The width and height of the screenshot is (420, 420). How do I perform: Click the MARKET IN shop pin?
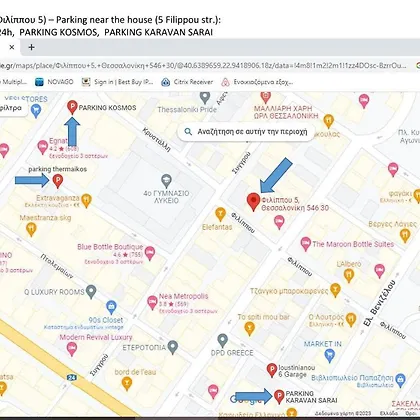click(329, 356)
